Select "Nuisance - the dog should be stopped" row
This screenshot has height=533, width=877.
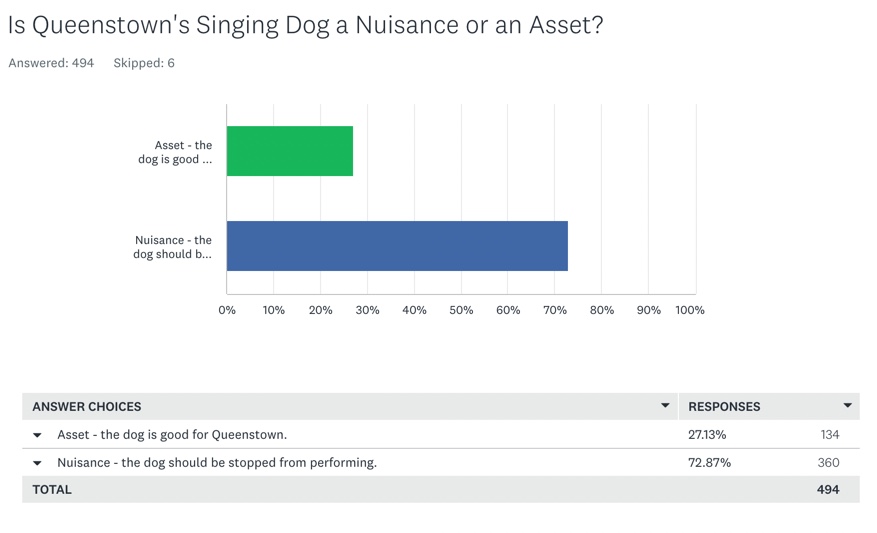pyautogui.click(x=217, y=463)
